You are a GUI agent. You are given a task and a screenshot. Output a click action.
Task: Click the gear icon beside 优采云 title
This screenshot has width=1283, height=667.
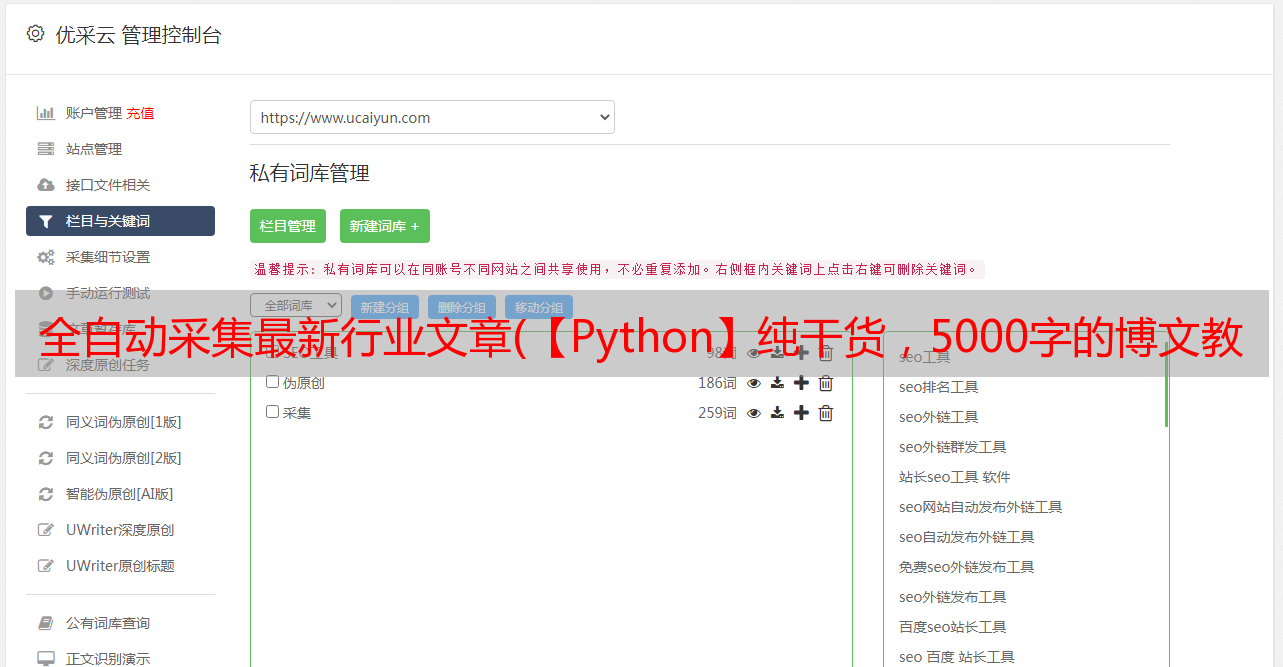click(x=35, y=34)
